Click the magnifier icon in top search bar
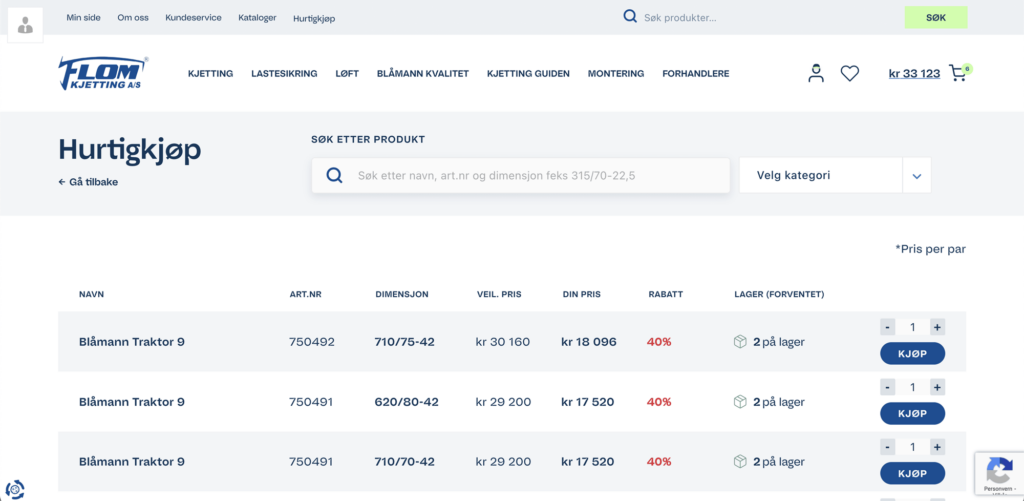Image resolution: width=1024 pixels, height=501 pixels. [630, 16]
